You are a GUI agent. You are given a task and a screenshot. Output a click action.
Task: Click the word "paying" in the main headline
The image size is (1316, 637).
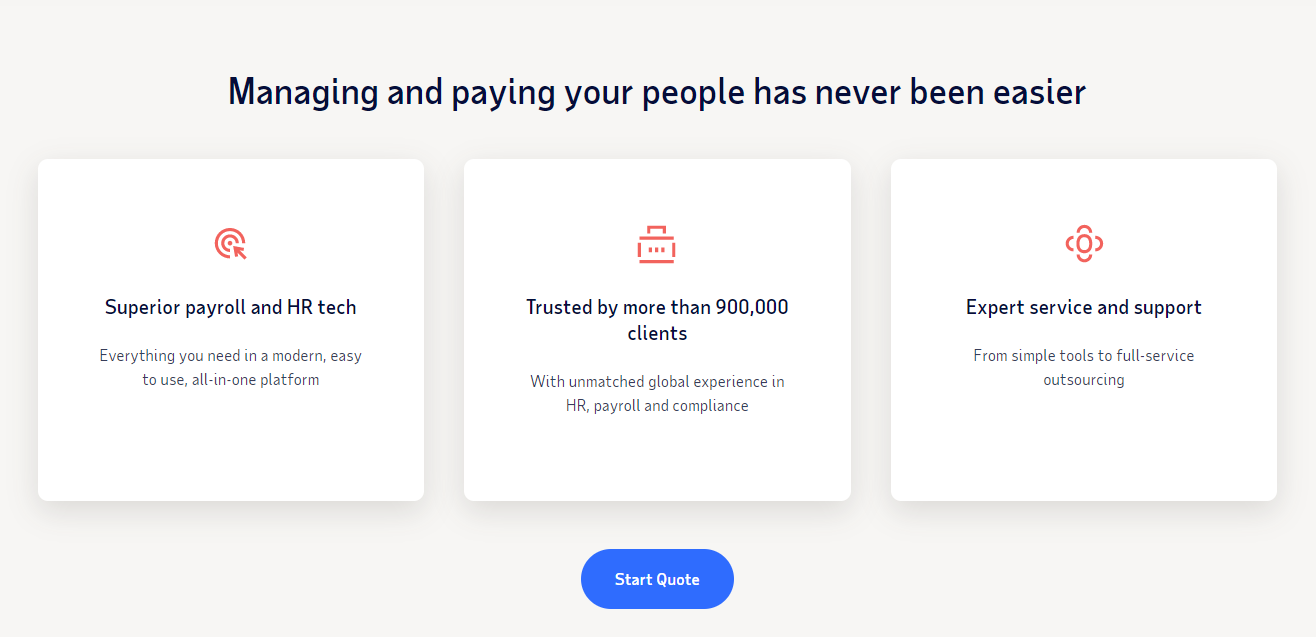pyautogui.click(x=503, y=92)
